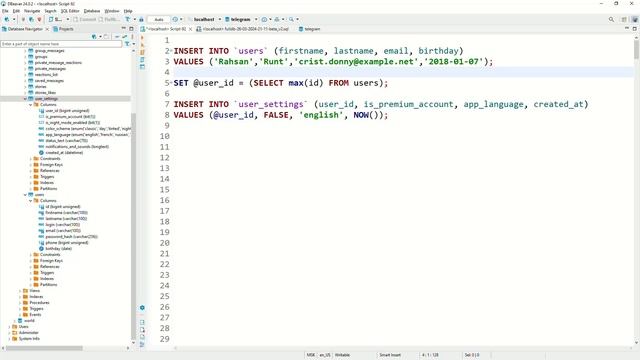
Task: Click the navigator filter funnel icon
Action: tap(127, 44)
